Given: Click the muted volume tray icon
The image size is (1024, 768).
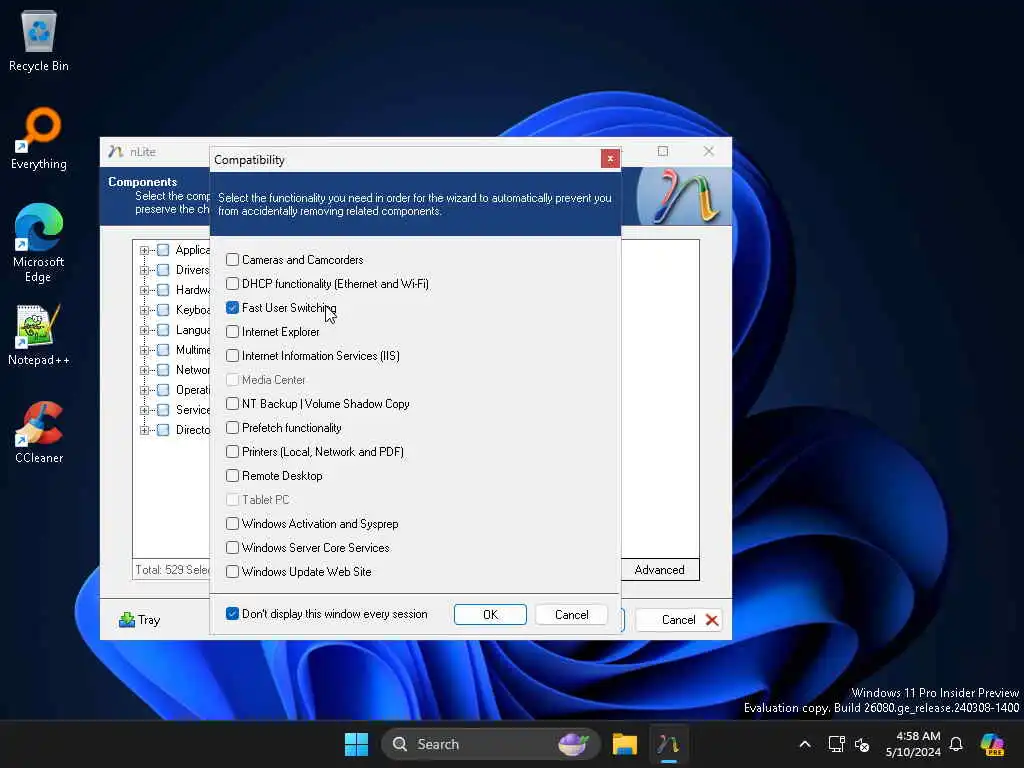Looking at the screenshot, I should tap(862, 744).
